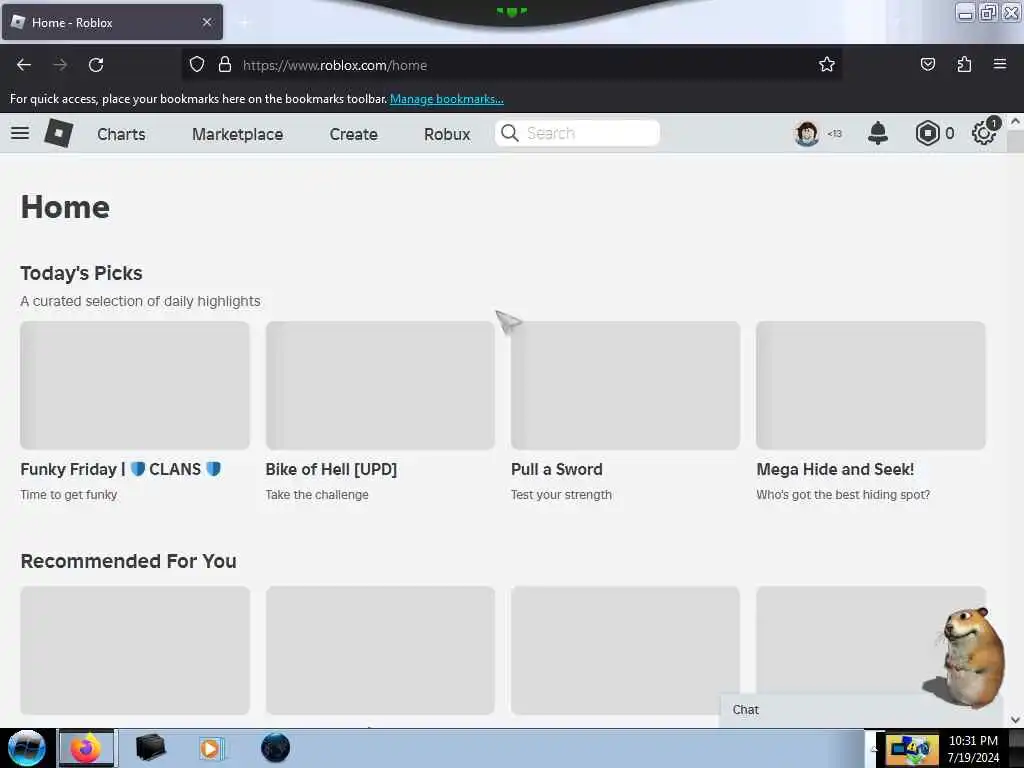Screen dimensions: 1024x768
Task: Open the browser extensions icon
Action: coord(964,64)
